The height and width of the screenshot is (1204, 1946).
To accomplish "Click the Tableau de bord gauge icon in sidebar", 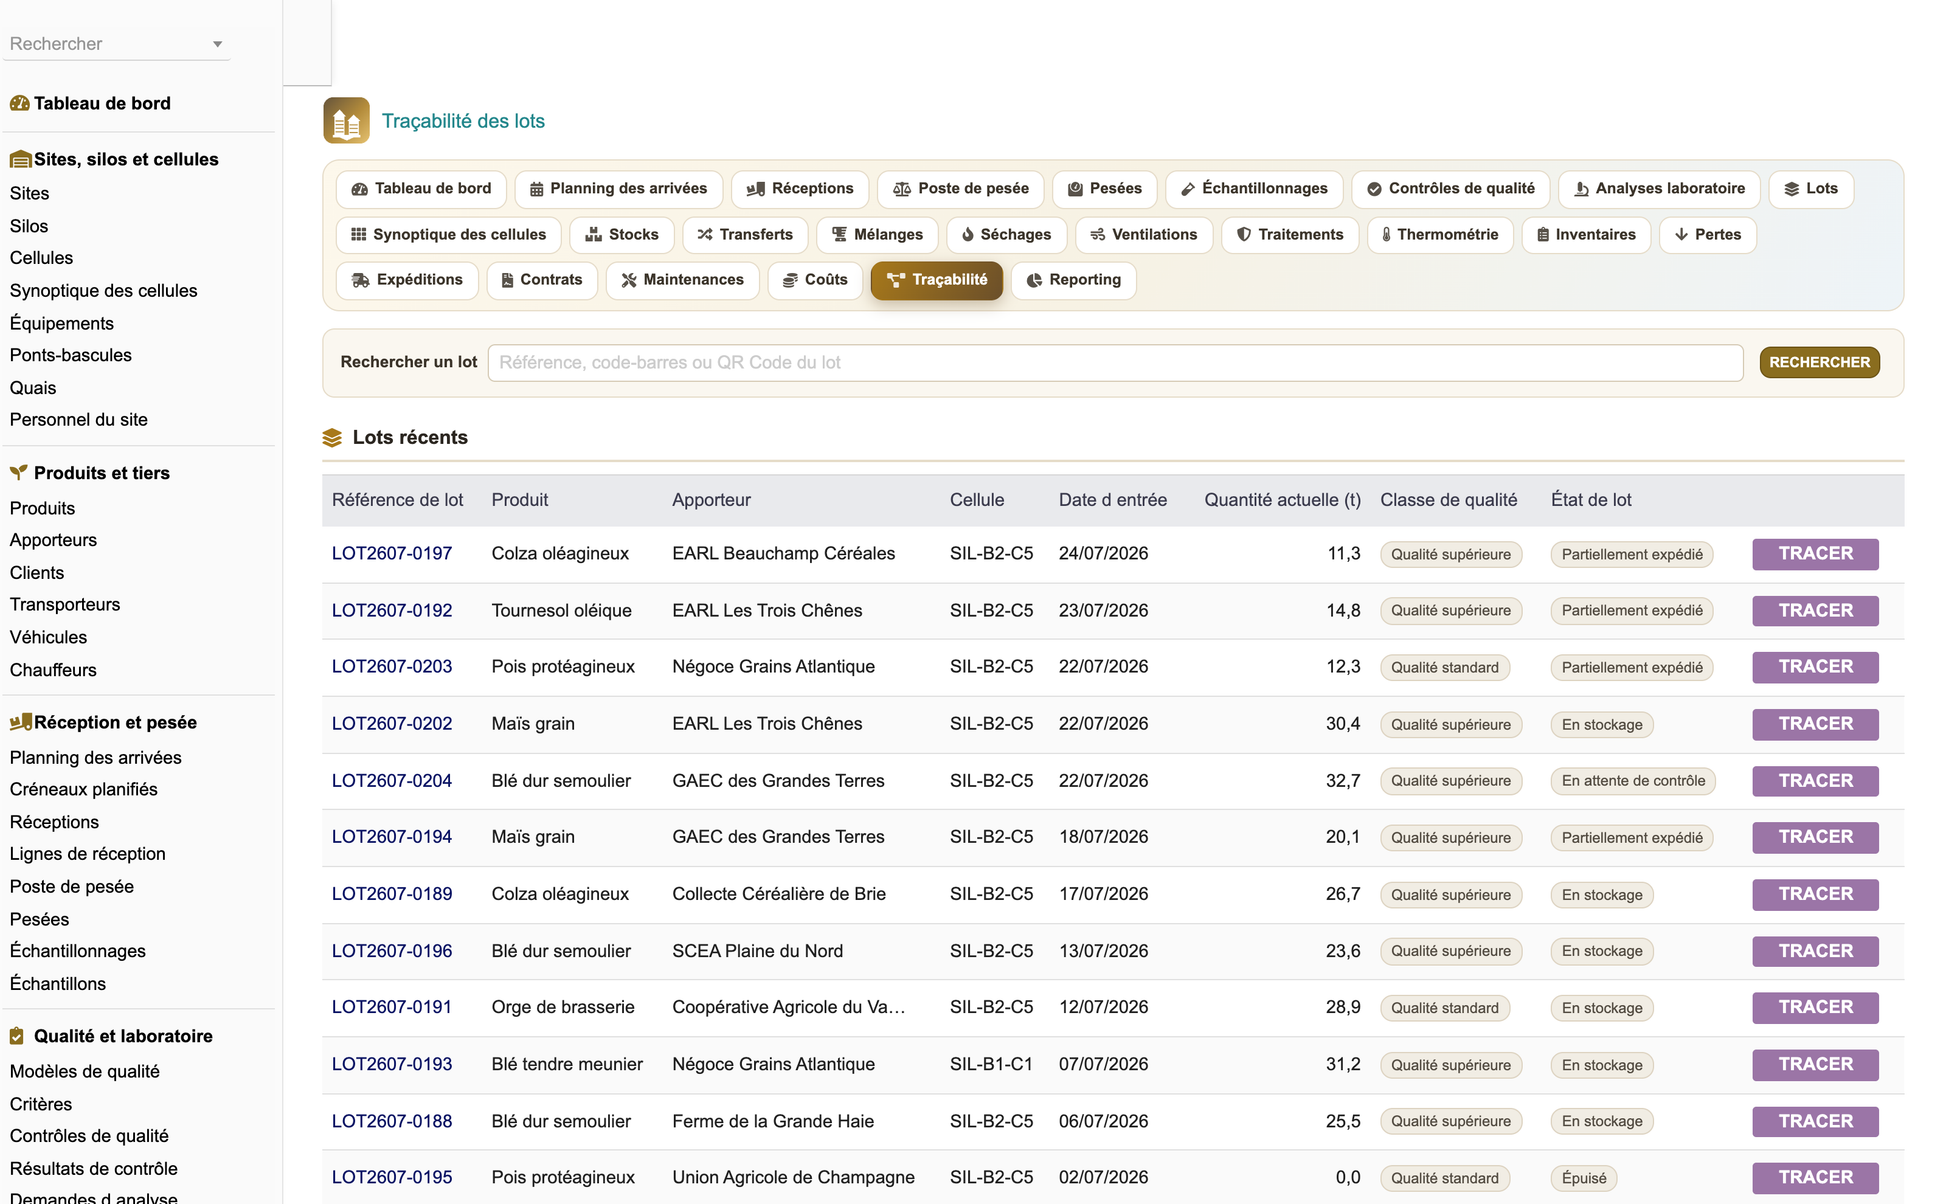I will tap(19, 103).
